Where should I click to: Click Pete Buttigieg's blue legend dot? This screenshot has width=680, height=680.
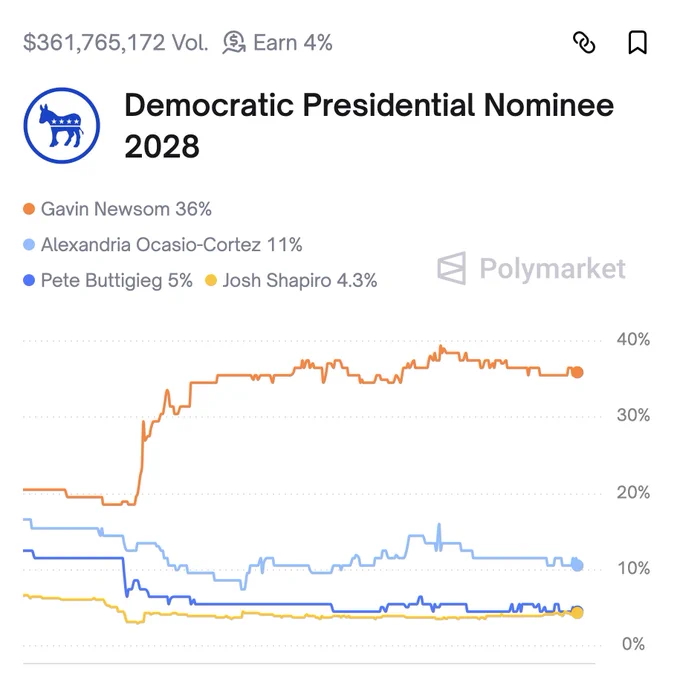pyautogui.click(x=29, y=280)
